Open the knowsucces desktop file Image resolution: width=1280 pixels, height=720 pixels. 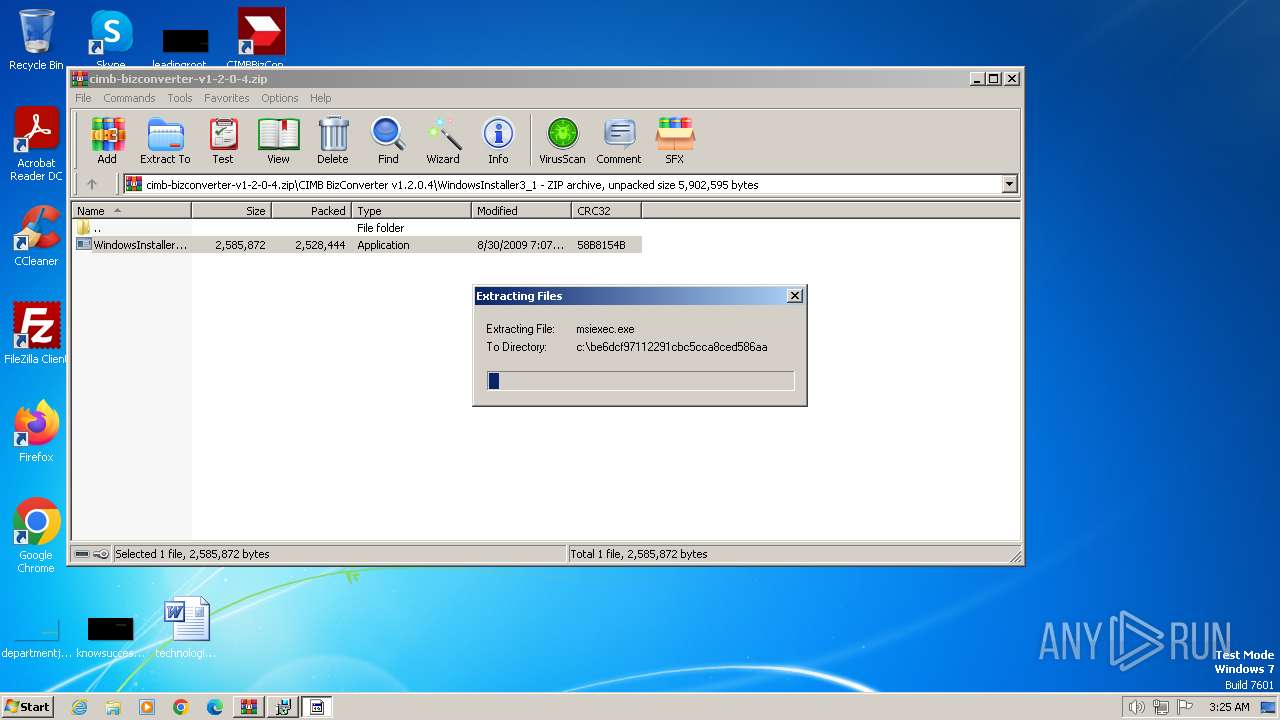pyautogui.click(x=110, y=637)
